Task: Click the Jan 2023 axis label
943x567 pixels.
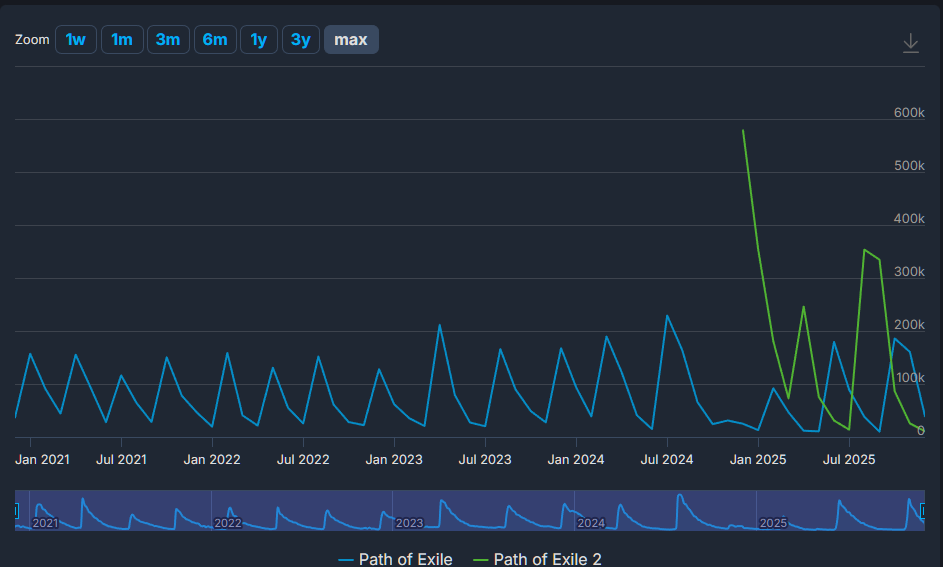Action: tap(394, 460)
